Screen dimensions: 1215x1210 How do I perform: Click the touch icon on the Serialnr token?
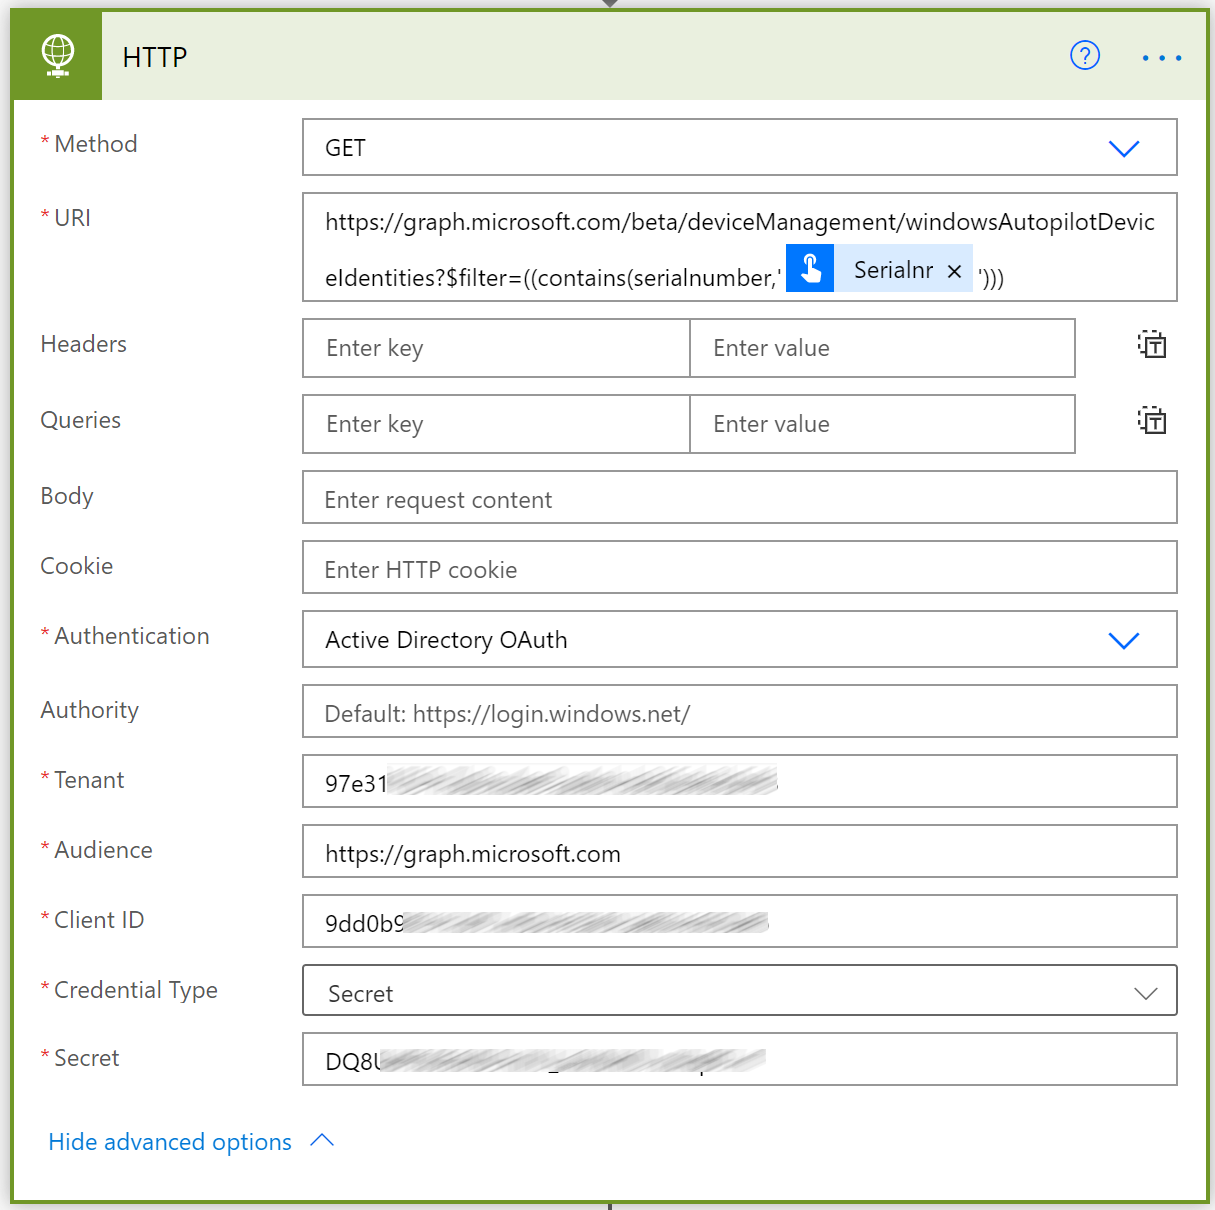pos(810,268)
